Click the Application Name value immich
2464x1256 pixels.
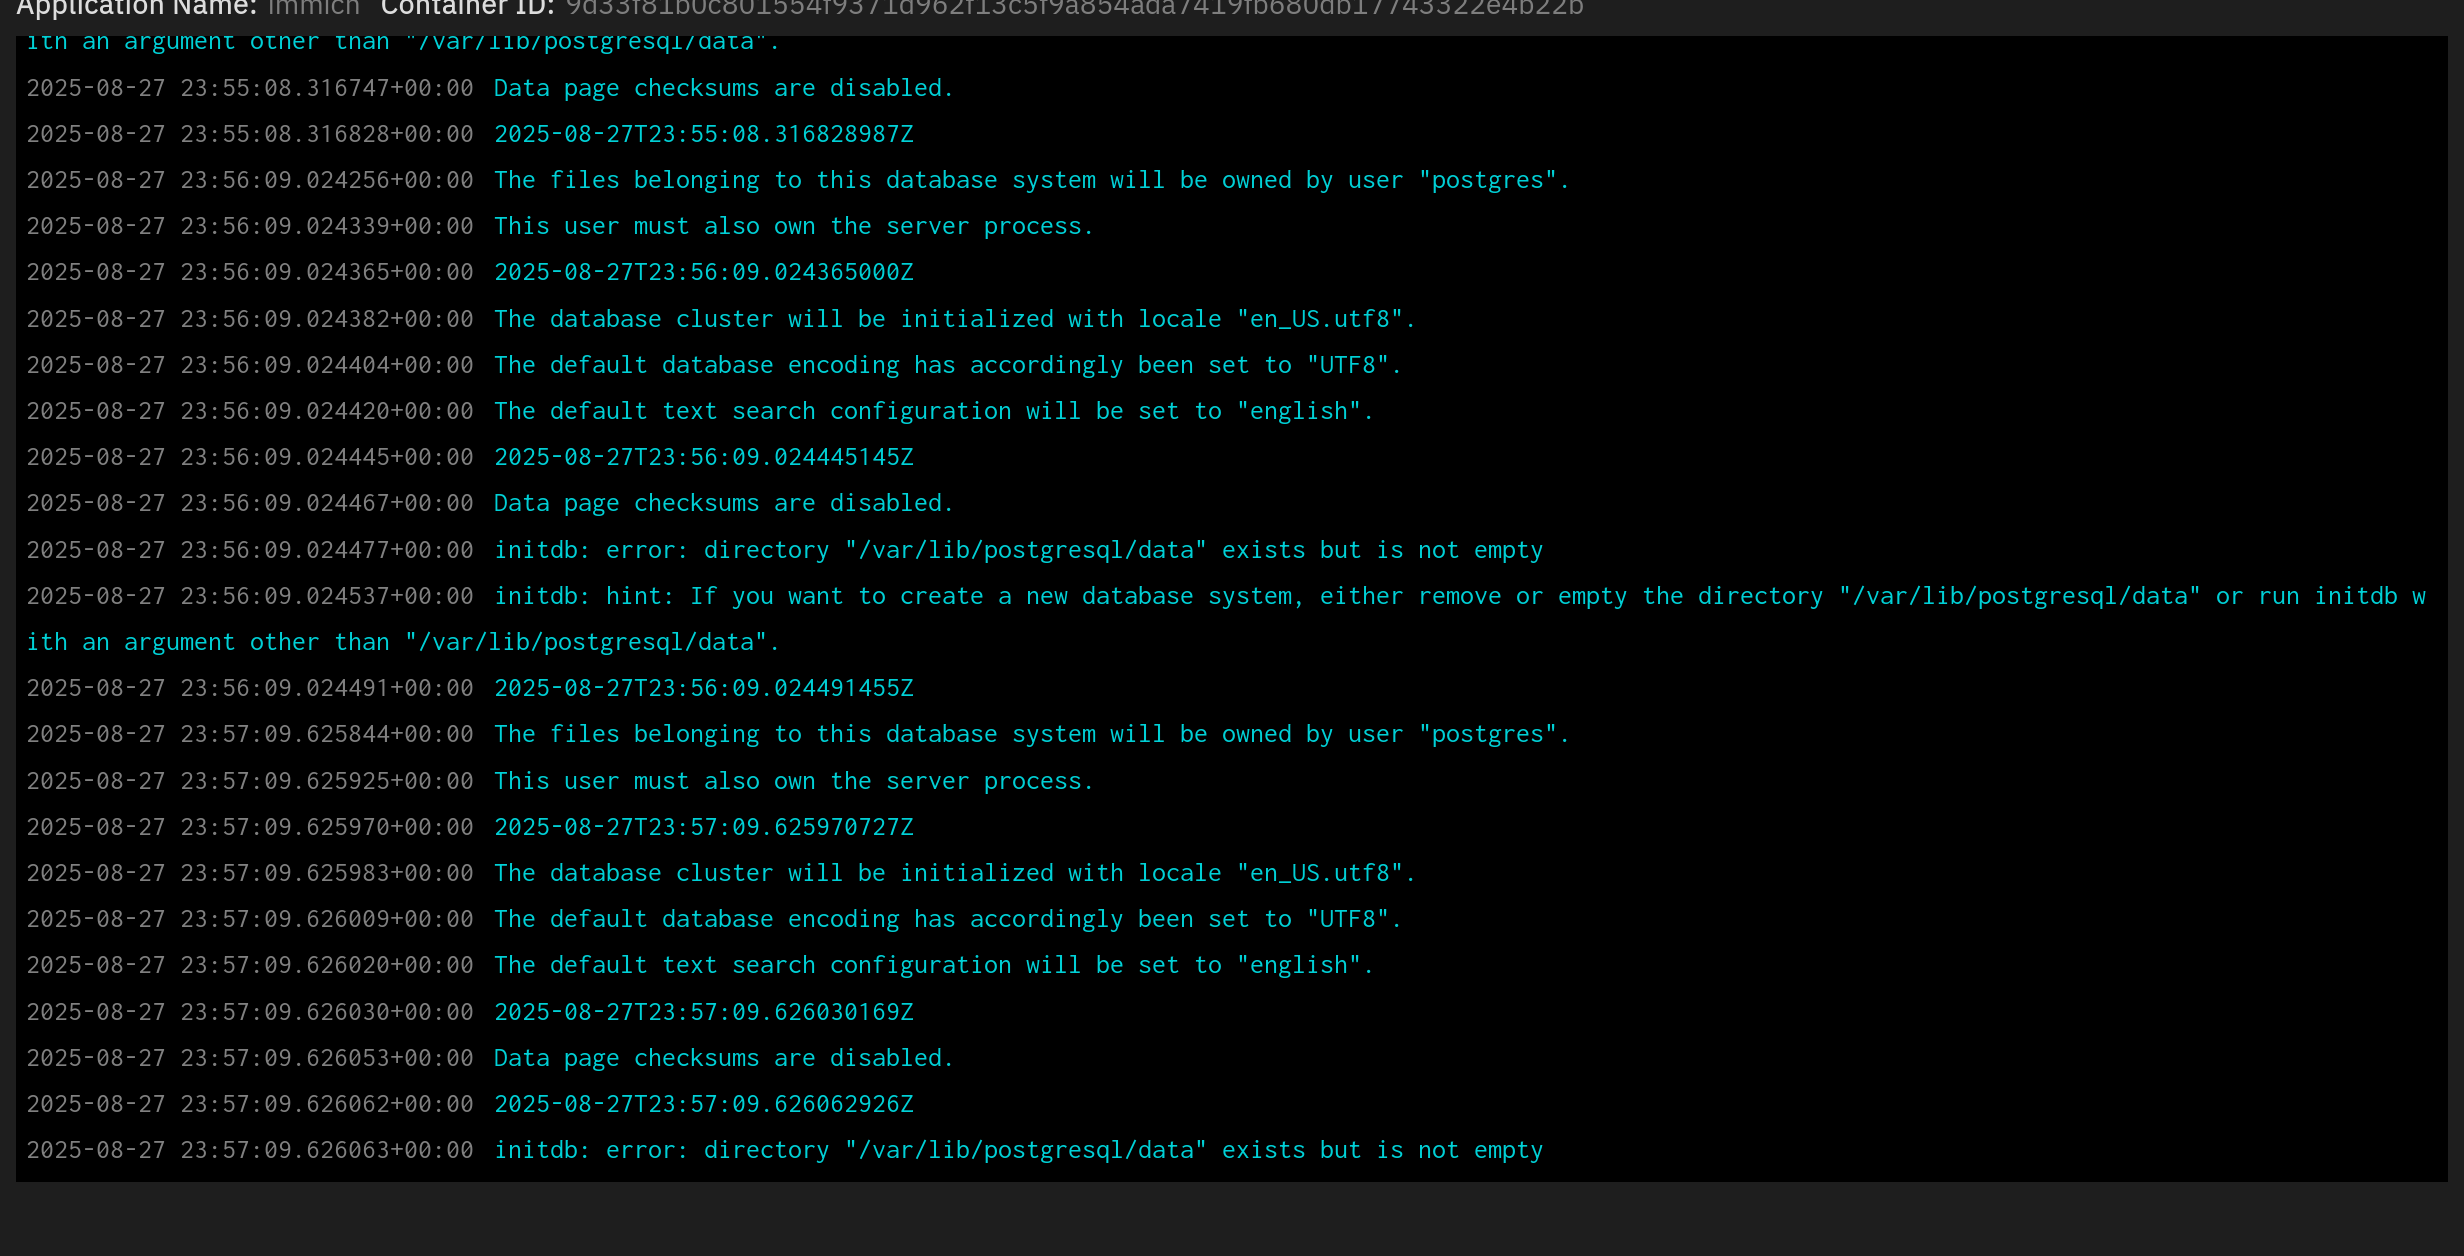313,8
